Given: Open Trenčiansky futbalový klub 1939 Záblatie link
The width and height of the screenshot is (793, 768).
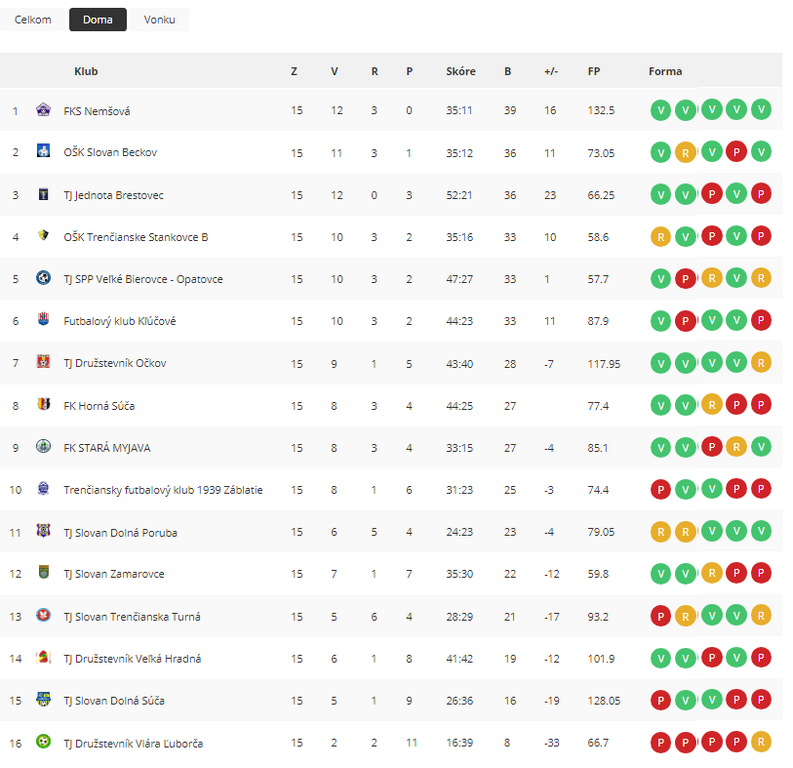Looking at the screenshot, I should (x=163, y=490).
